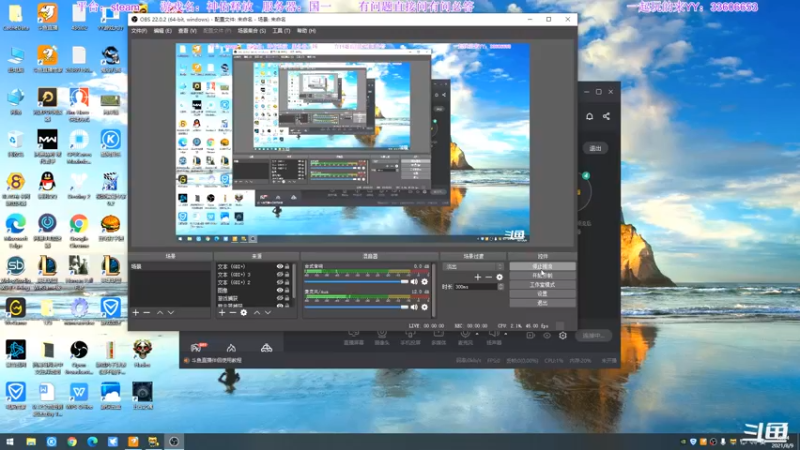Click the OBS icon in the taskbar
800x450 pixels.
(174, 442)
